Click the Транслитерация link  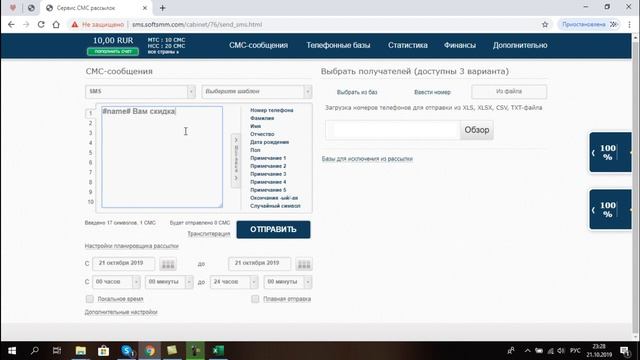[x=209, y=233]
